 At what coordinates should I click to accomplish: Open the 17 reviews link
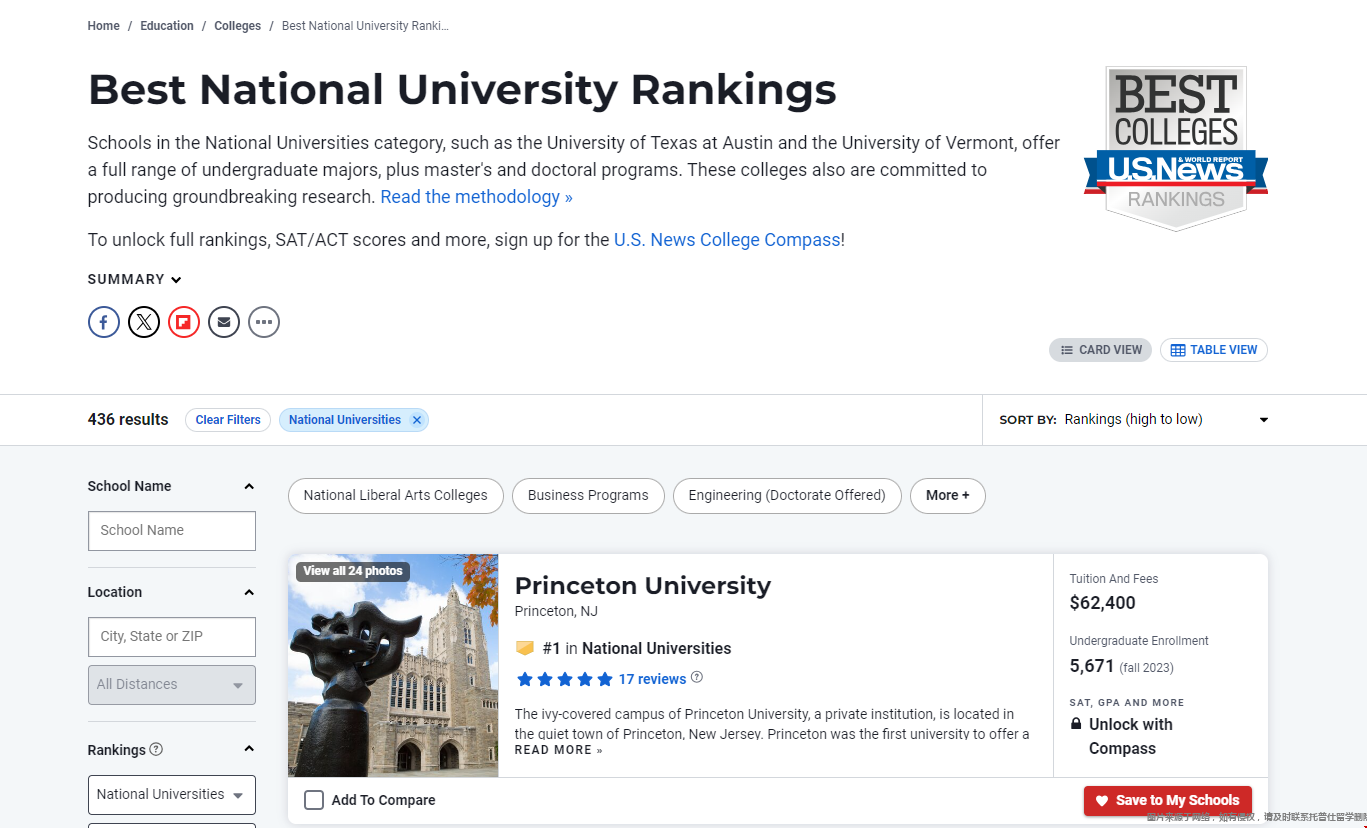tap(652, 679)
